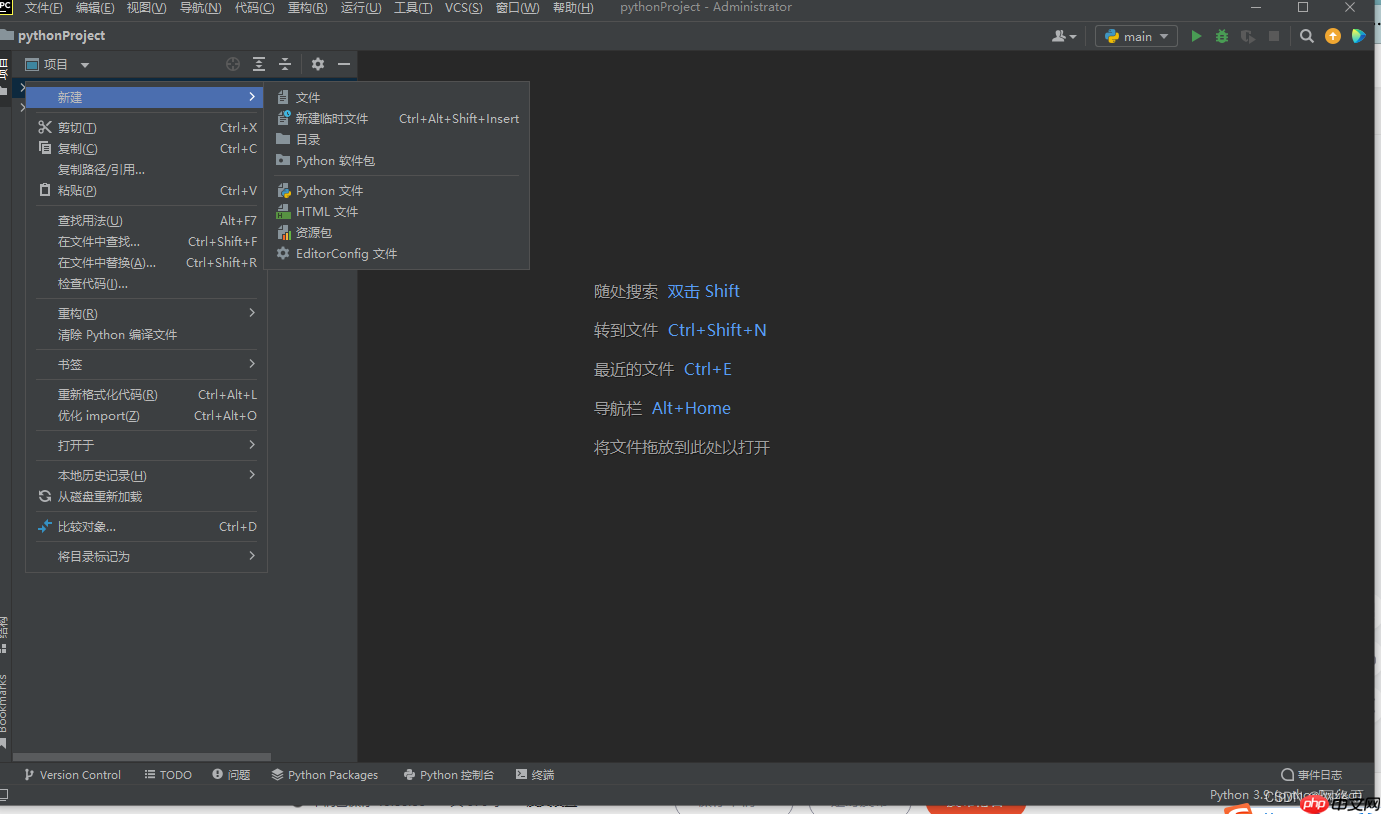Open the Bookmarks side tab
The width and height of the screenshot is (1381, 814).
tap(4, 710)
